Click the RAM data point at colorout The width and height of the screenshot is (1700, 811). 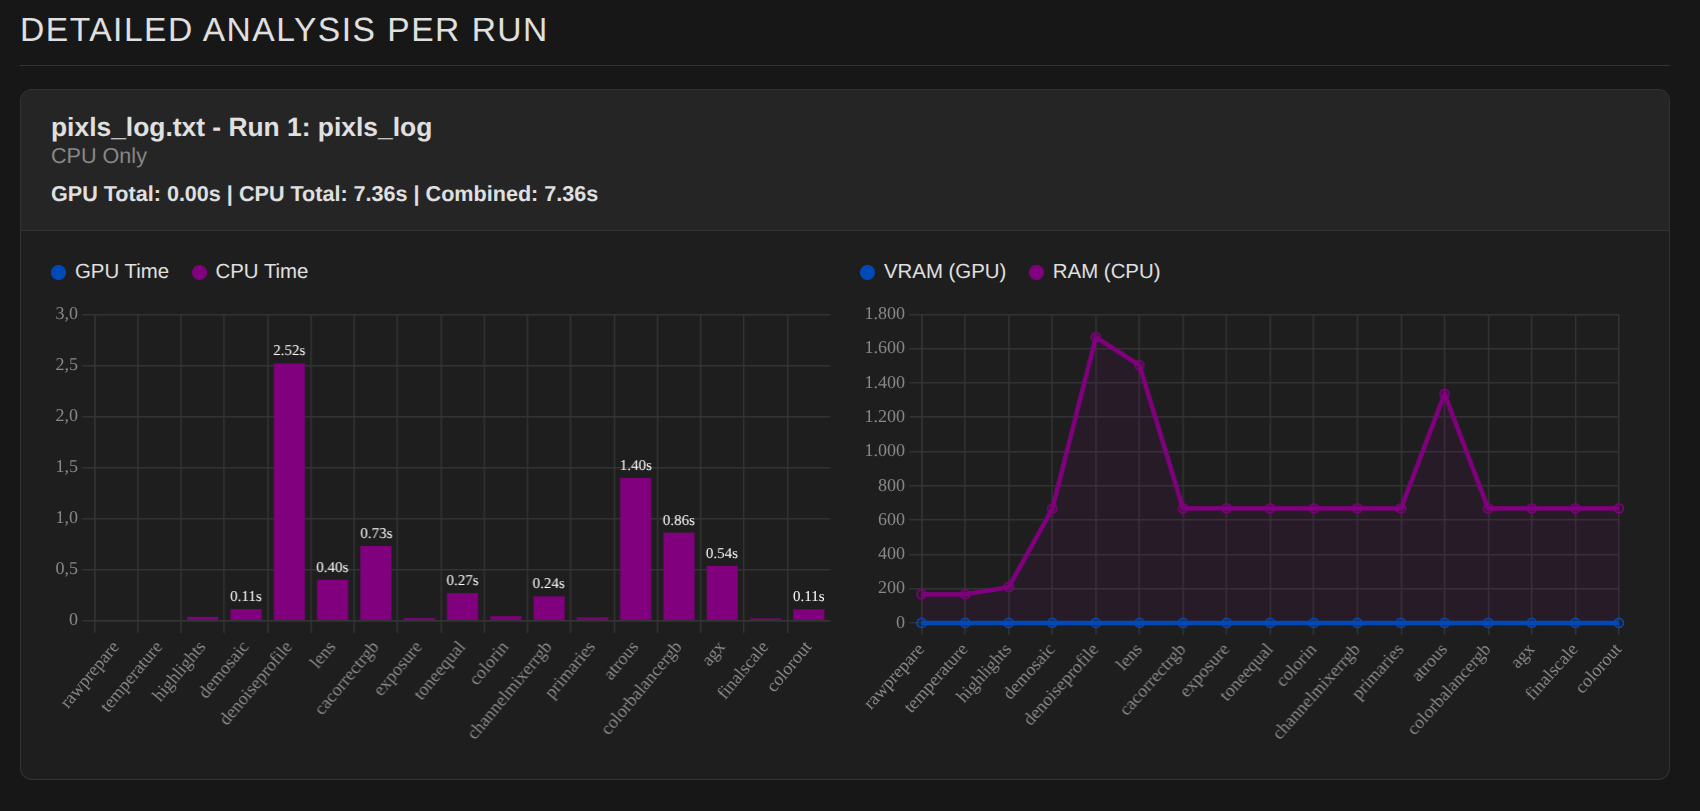tap(1619, 509)
